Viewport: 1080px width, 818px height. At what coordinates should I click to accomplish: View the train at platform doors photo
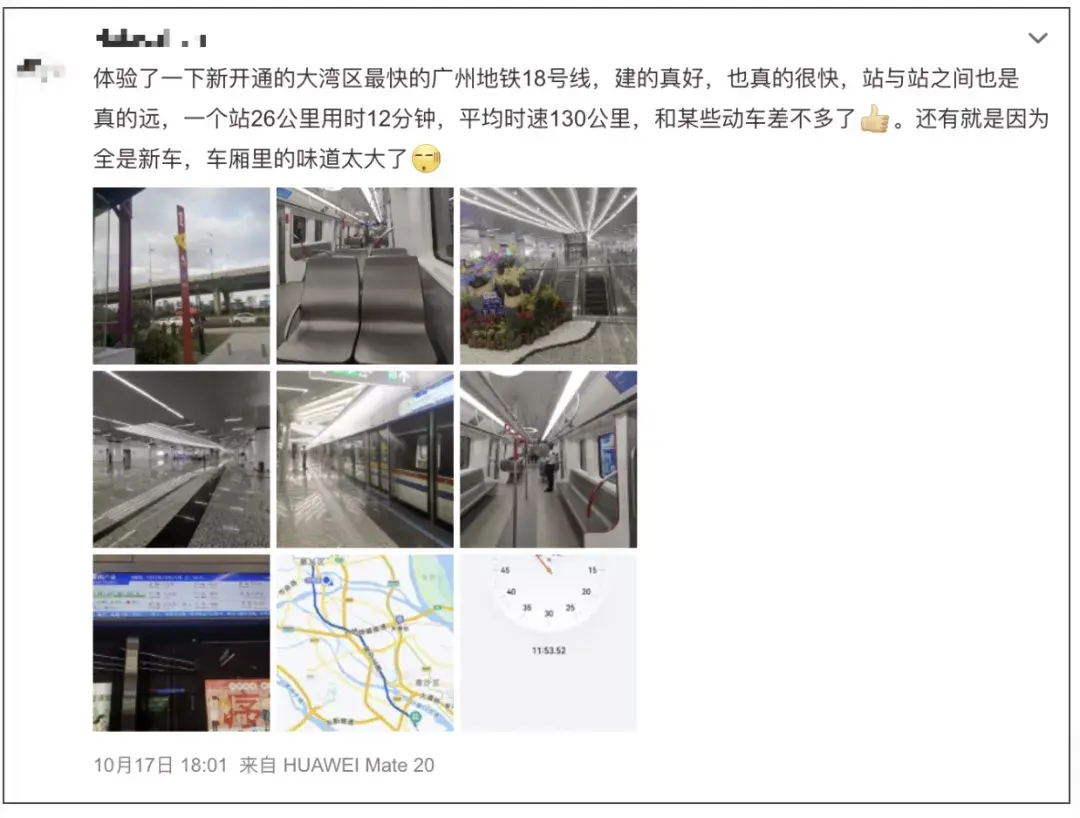365,459
